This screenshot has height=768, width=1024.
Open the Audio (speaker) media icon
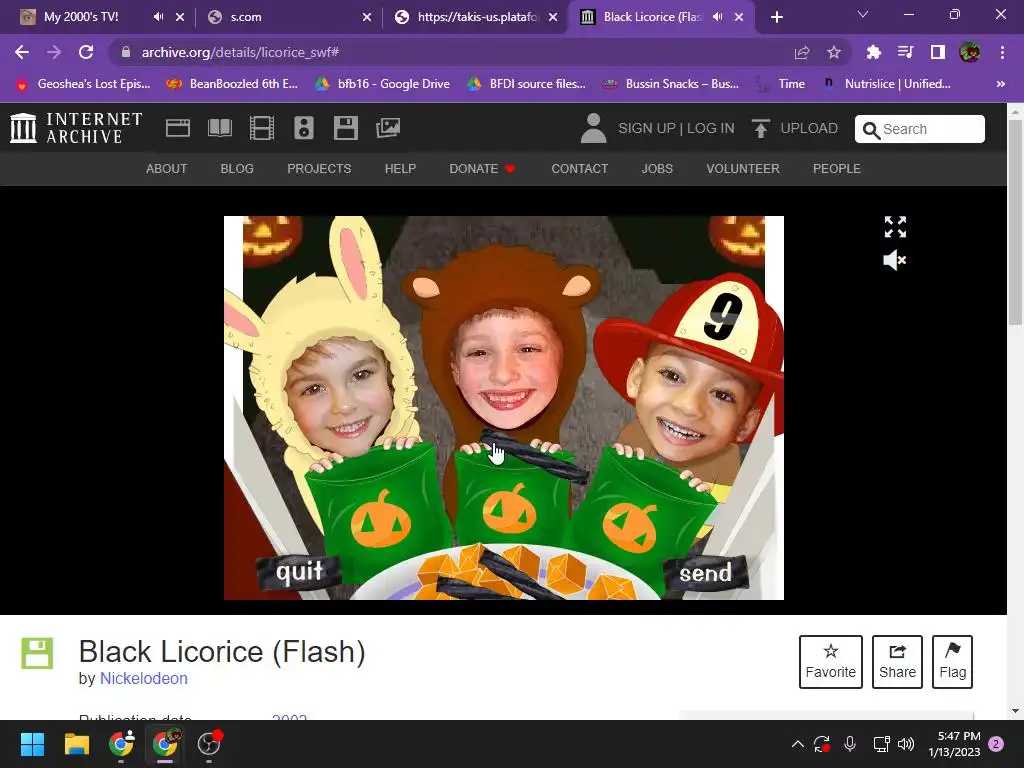tap(304, 128)
